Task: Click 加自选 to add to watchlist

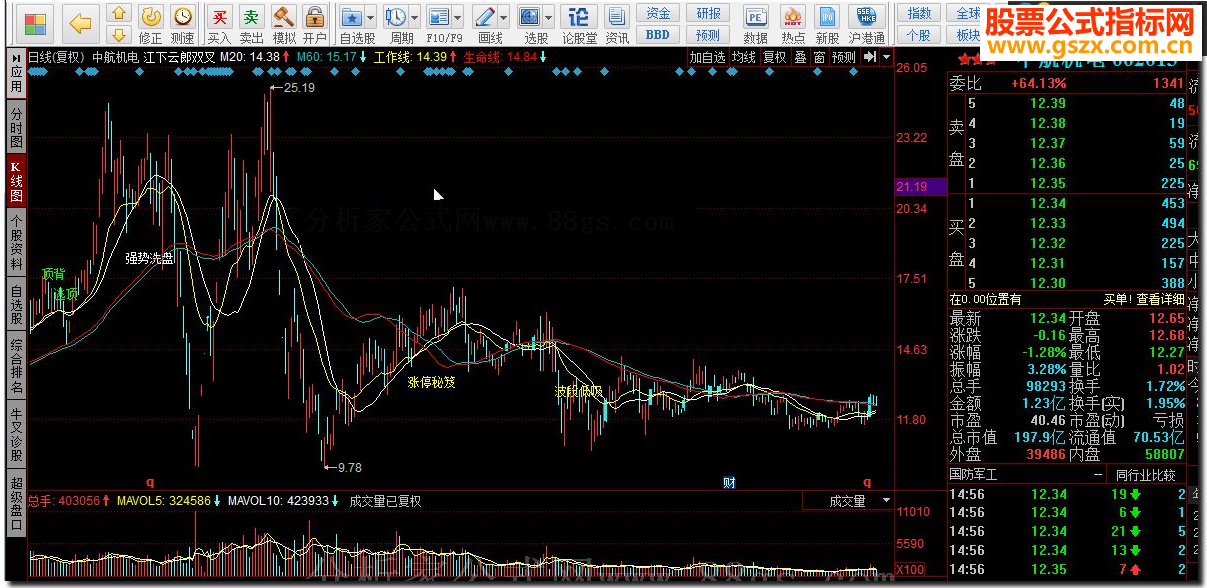Action: click(707, 57)
